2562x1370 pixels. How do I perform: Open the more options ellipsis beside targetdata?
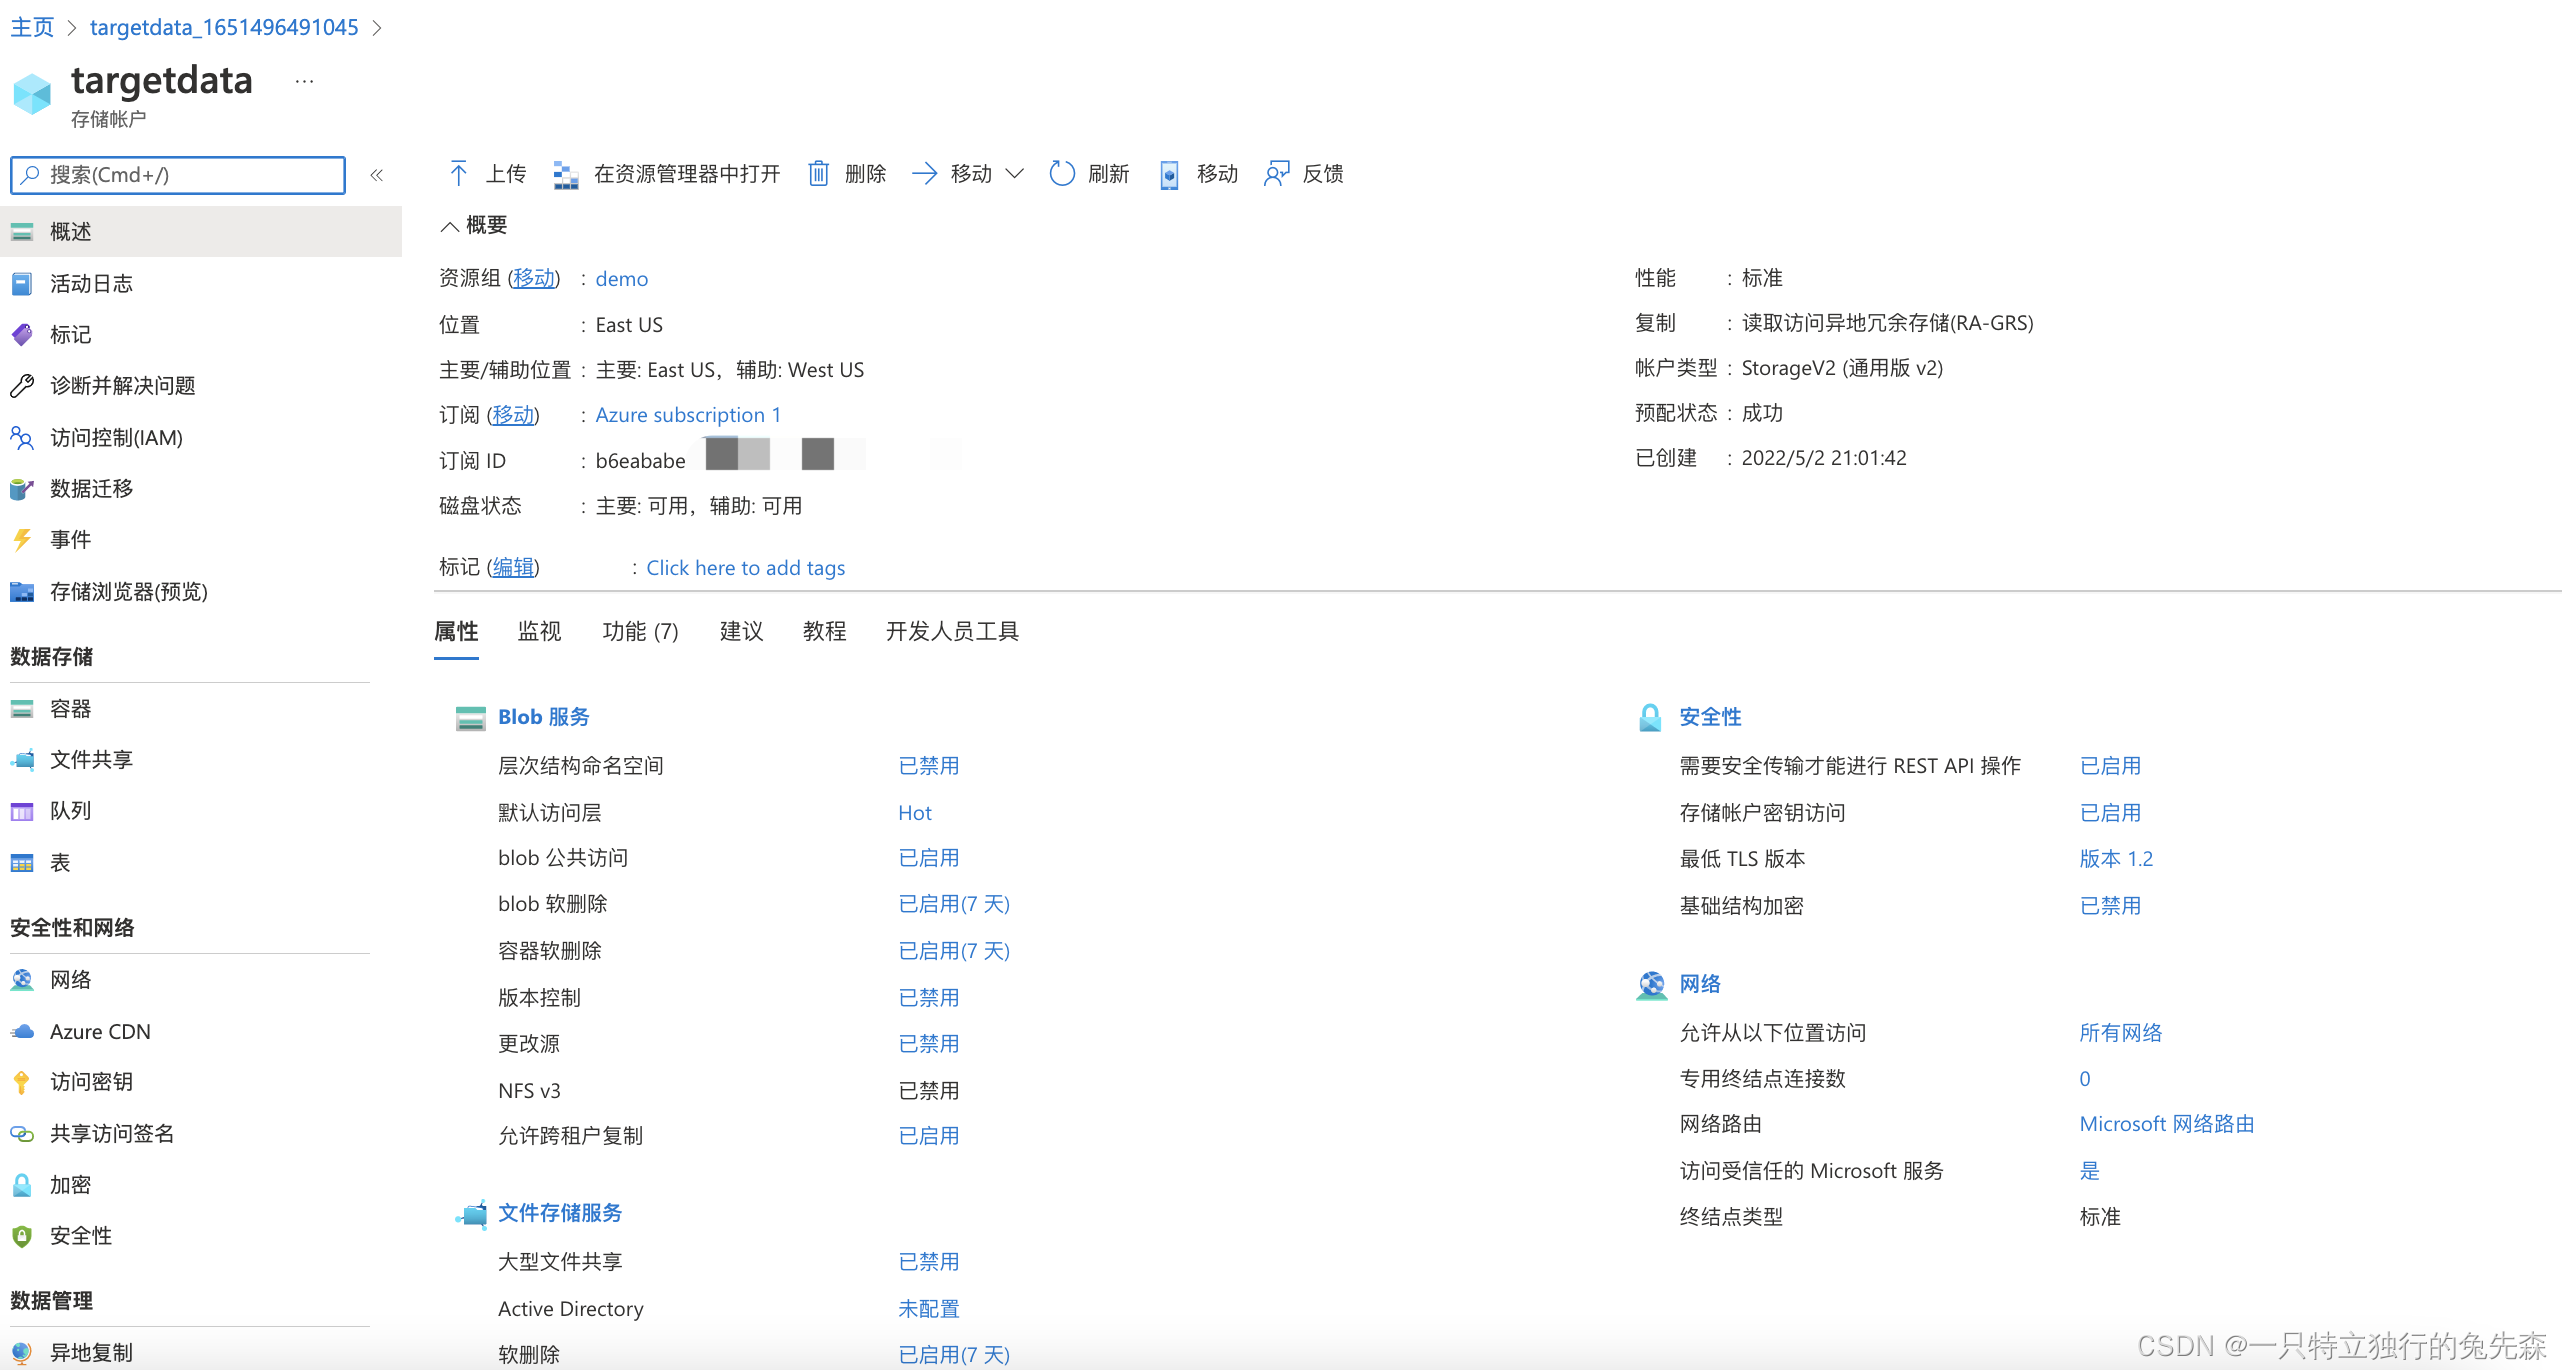(x=305, y=81)
